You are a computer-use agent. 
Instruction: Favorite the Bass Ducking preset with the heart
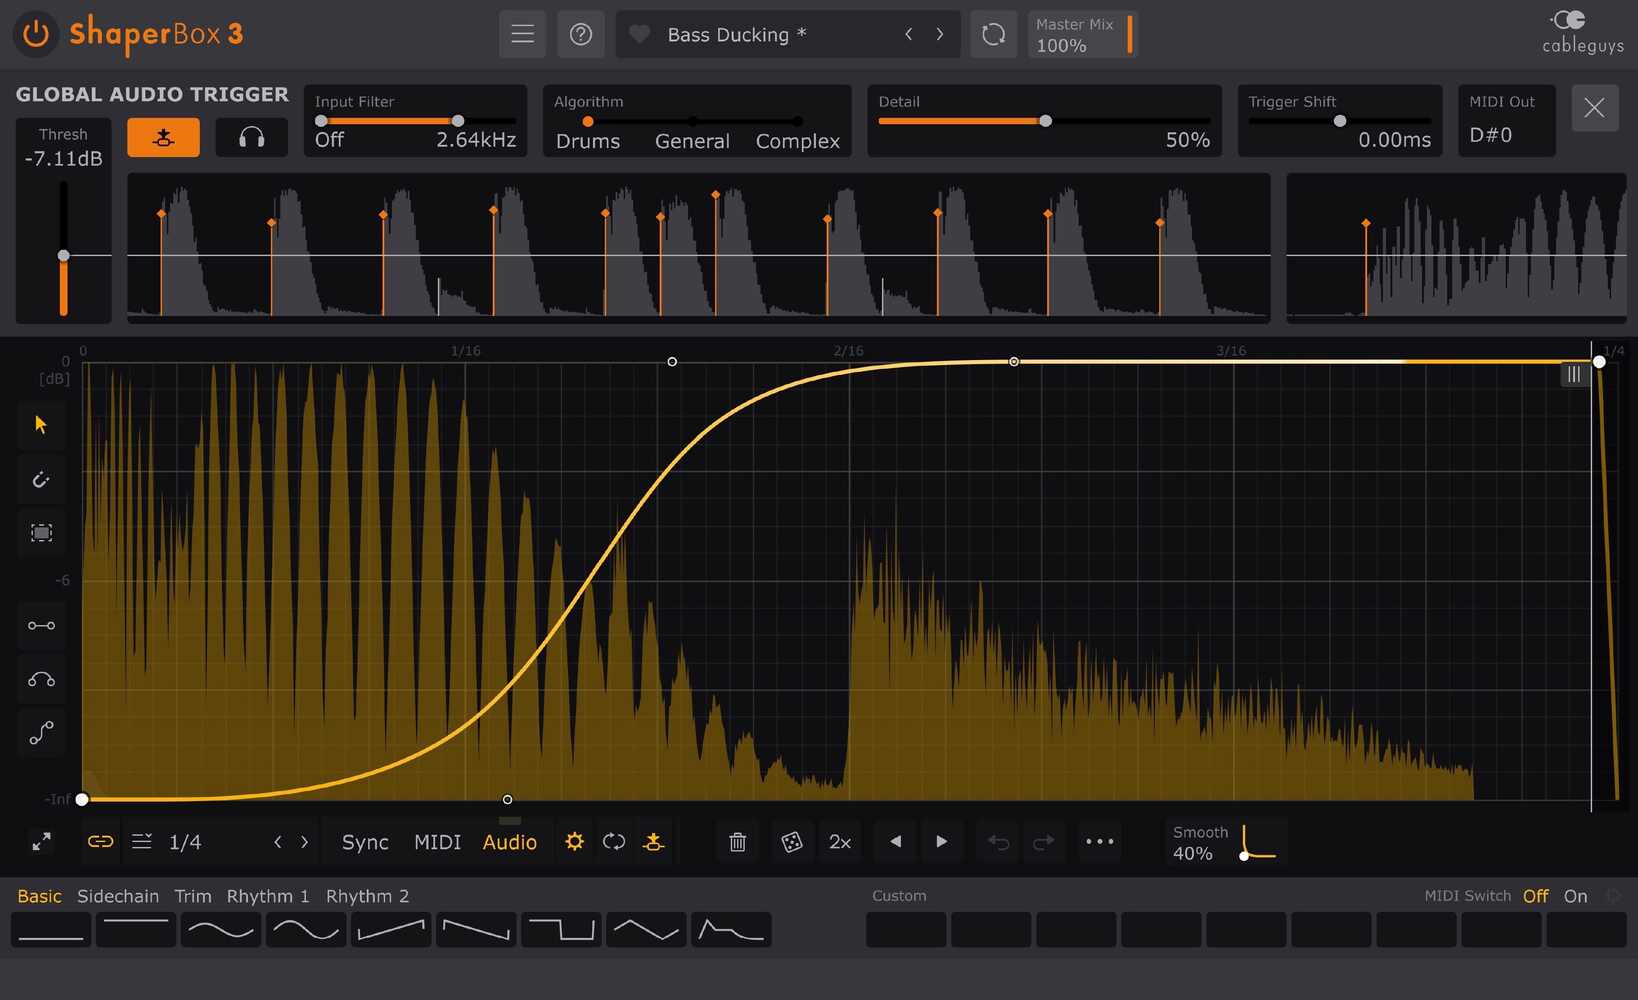click(639, 33)
